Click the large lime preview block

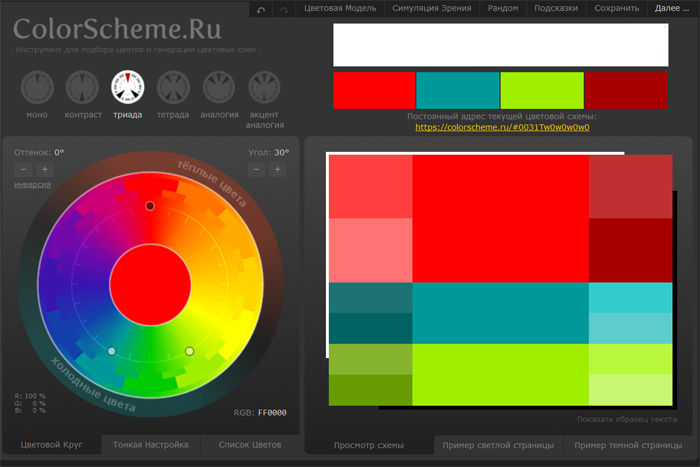(x=500, y=375)
